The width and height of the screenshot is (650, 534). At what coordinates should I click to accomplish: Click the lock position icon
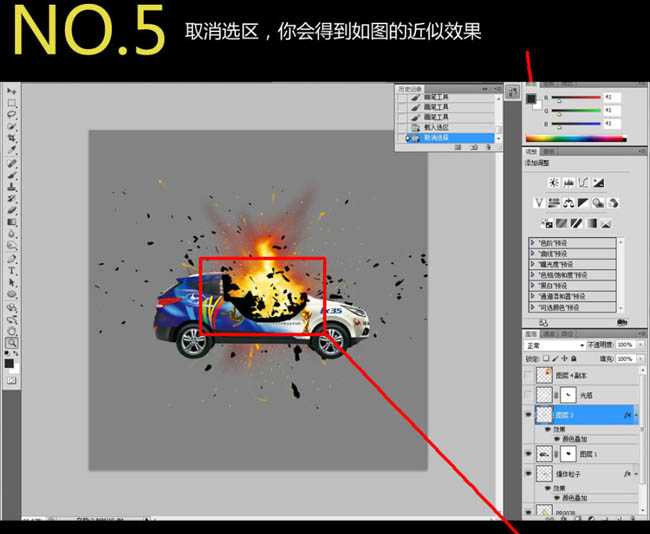click(x=565, y=358)
